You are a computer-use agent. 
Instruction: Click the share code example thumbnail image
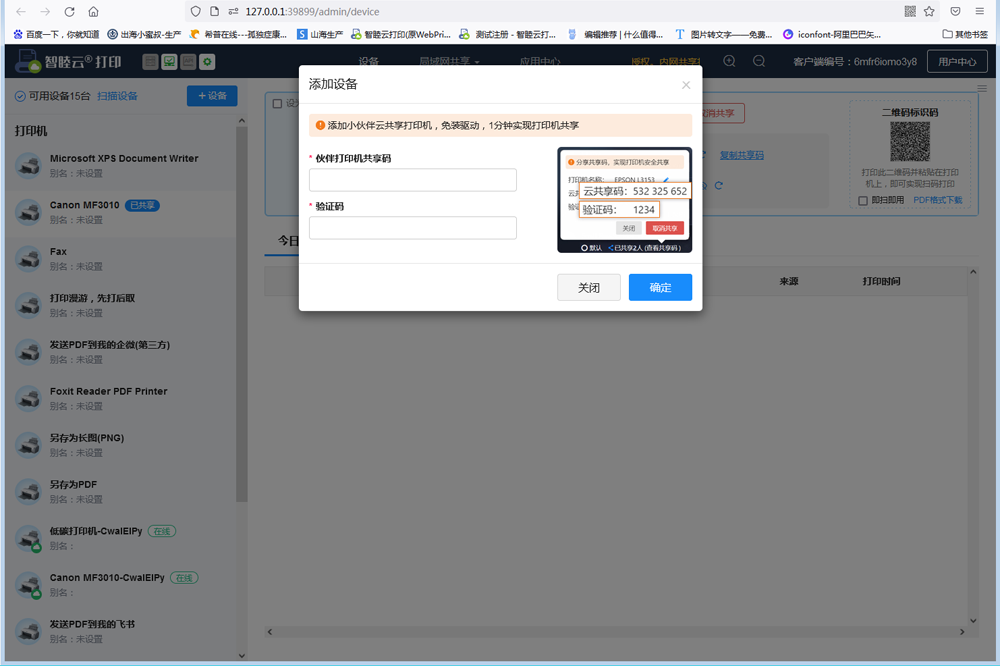[x=624, y=200]
